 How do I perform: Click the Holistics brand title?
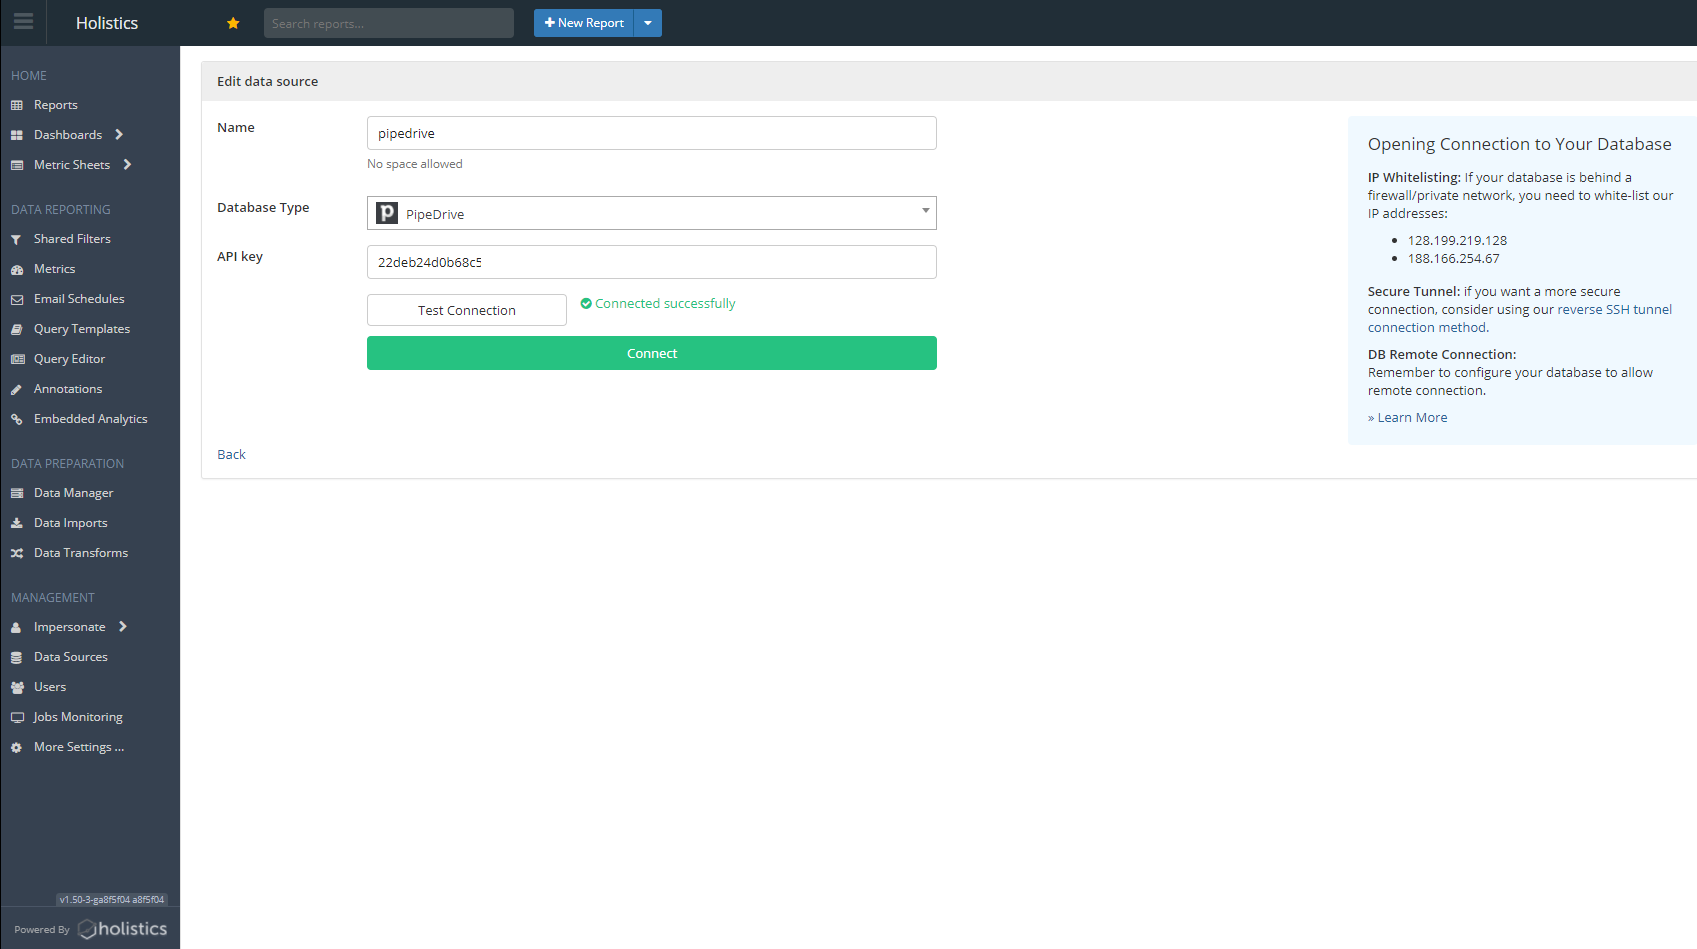click(107, 23)
